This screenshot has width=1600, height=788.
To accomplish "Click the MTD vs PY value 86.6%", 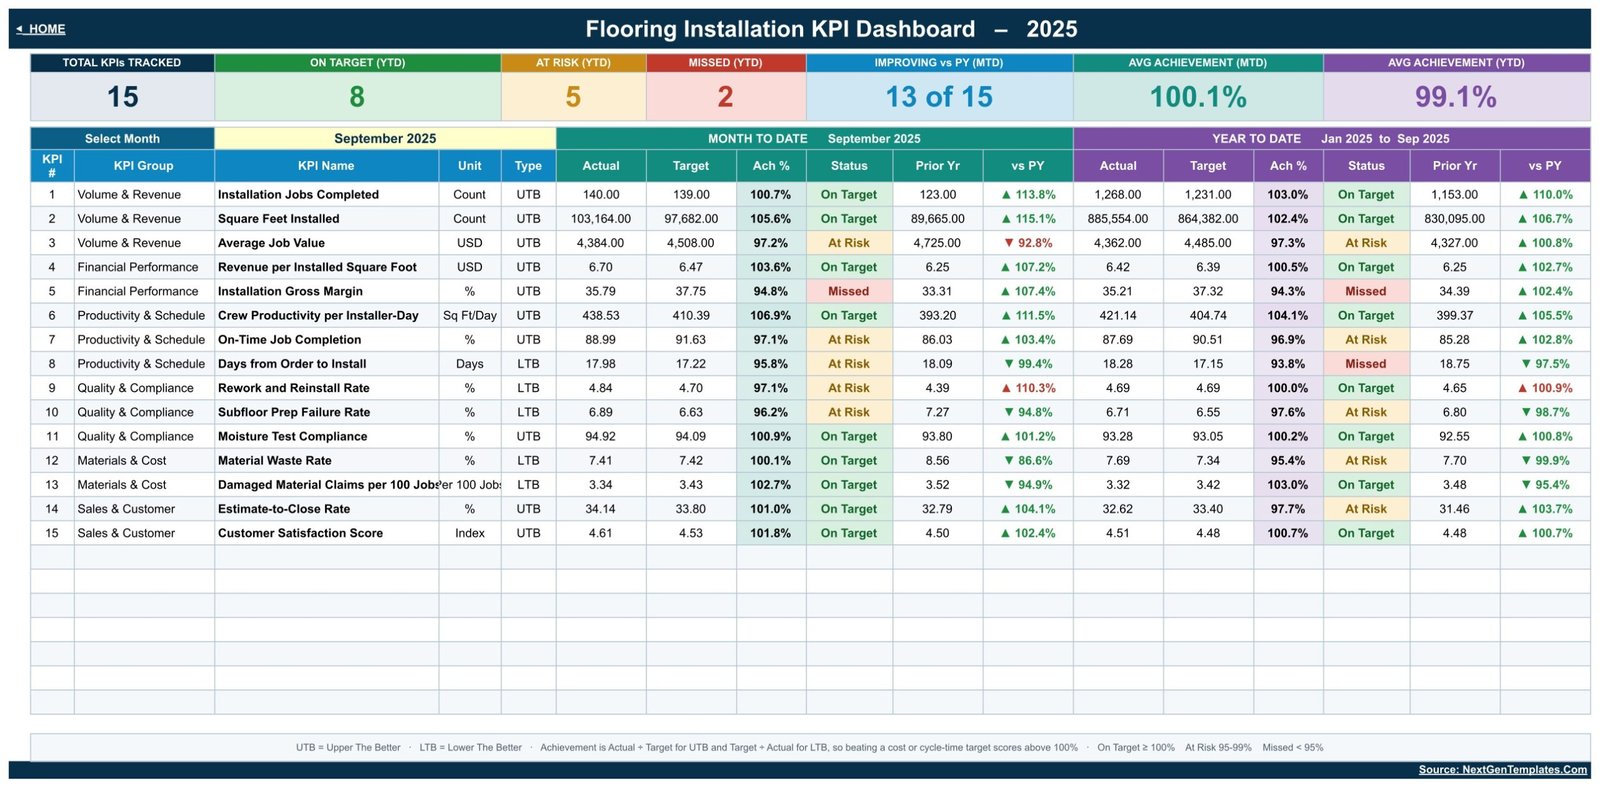I will coord(1028,461).
